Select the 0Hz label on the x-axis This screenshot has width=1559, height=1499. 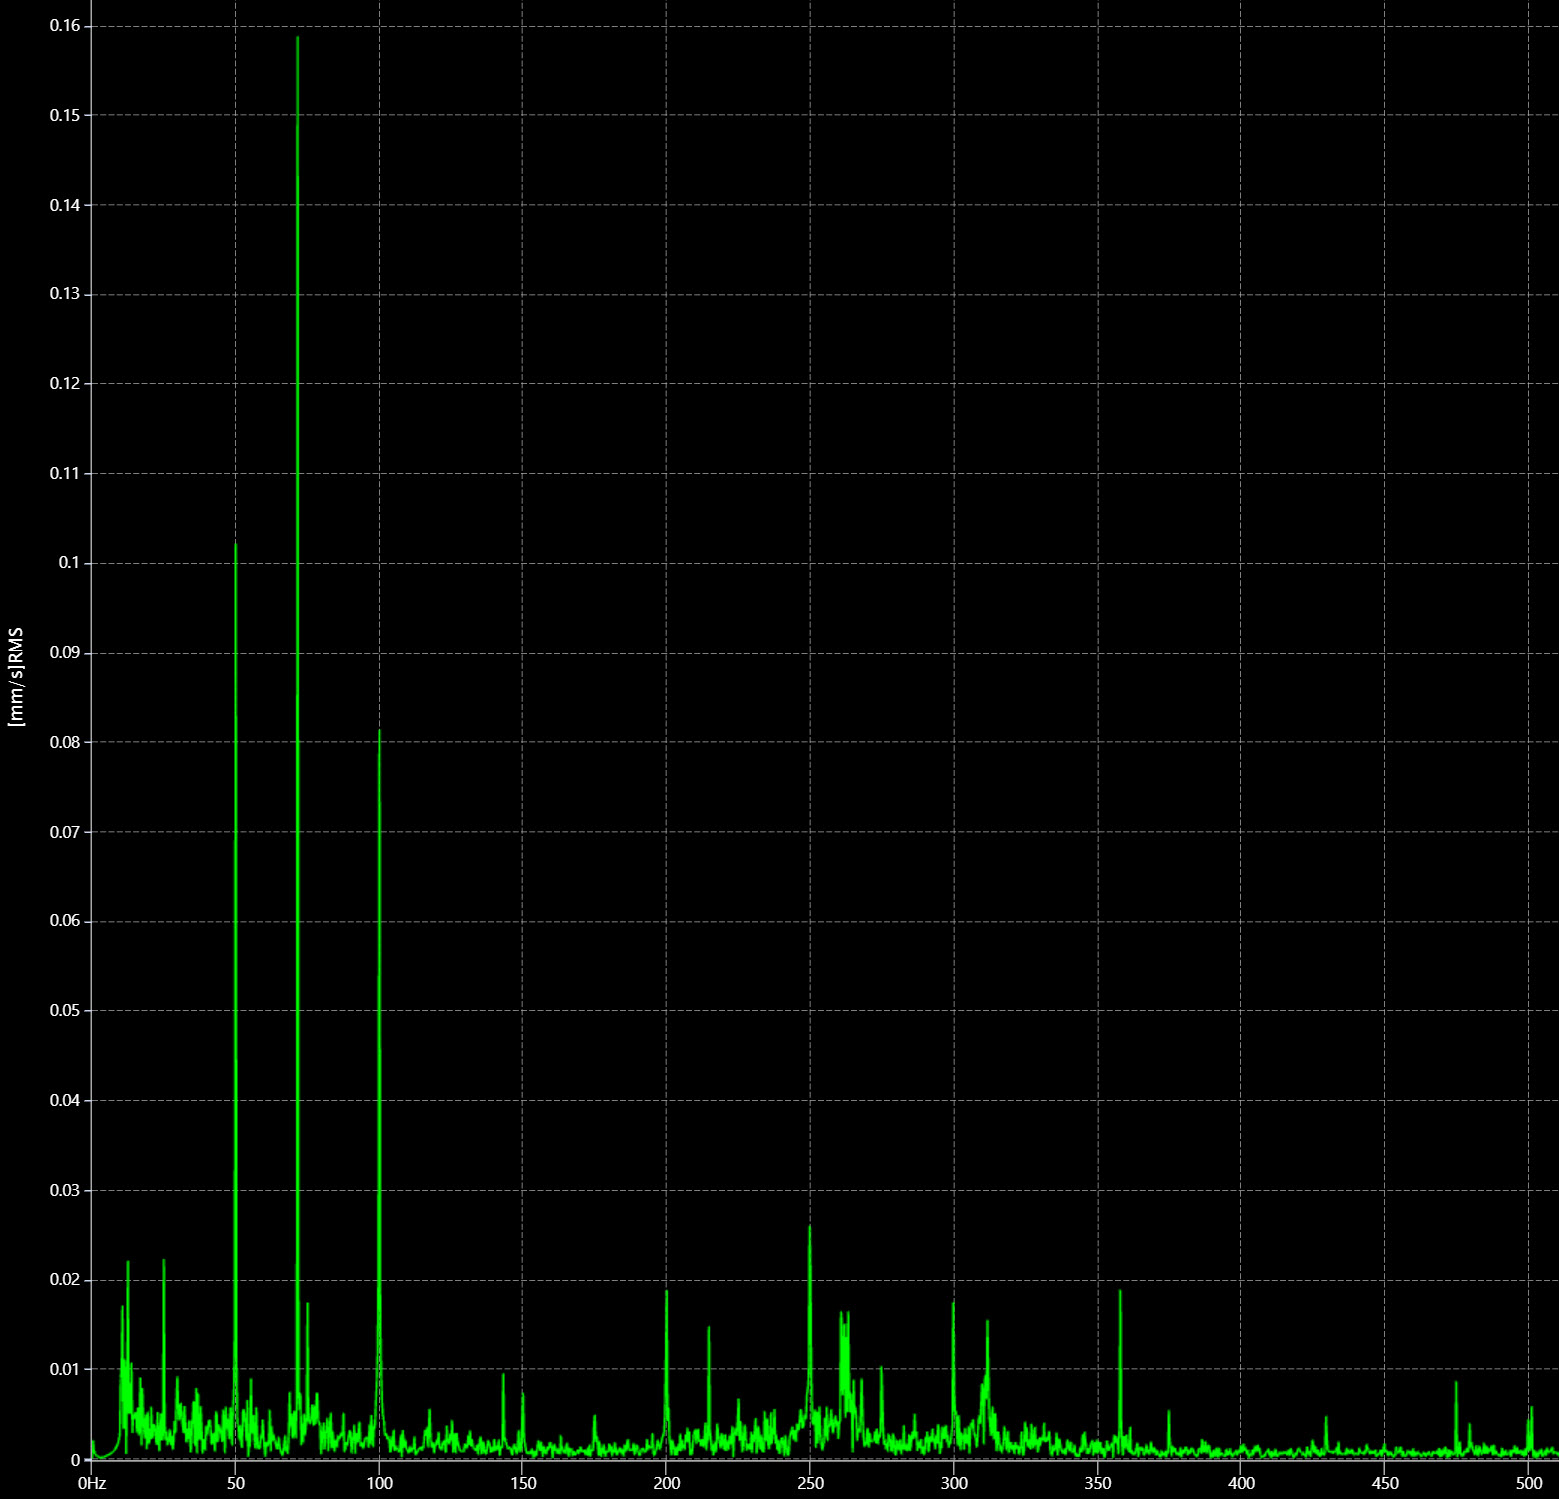tap(93, 1482)
